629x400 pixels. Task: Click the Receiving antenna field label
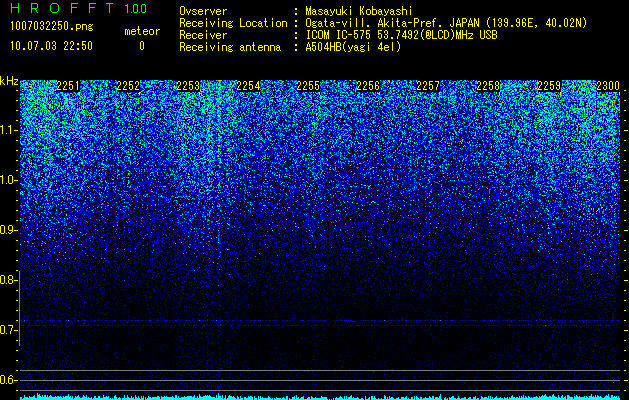coord(230,47)
